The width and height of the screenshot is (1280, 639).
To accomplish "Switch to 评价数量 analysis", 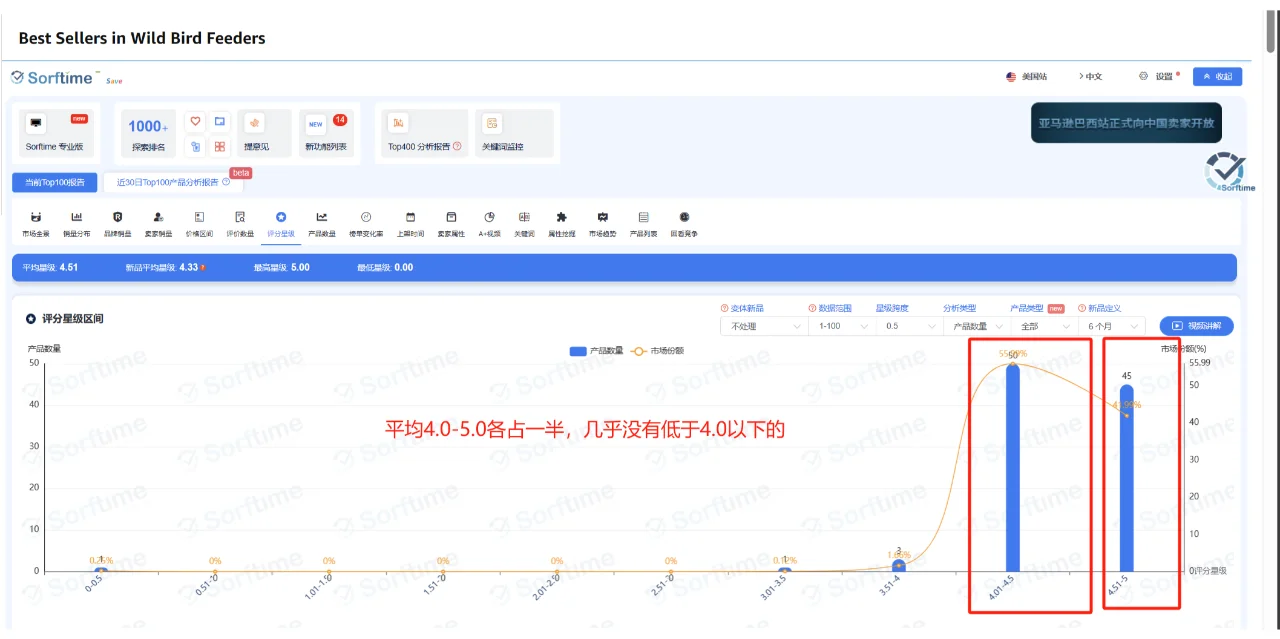I will pyautogui.click(x=240, y=221).
